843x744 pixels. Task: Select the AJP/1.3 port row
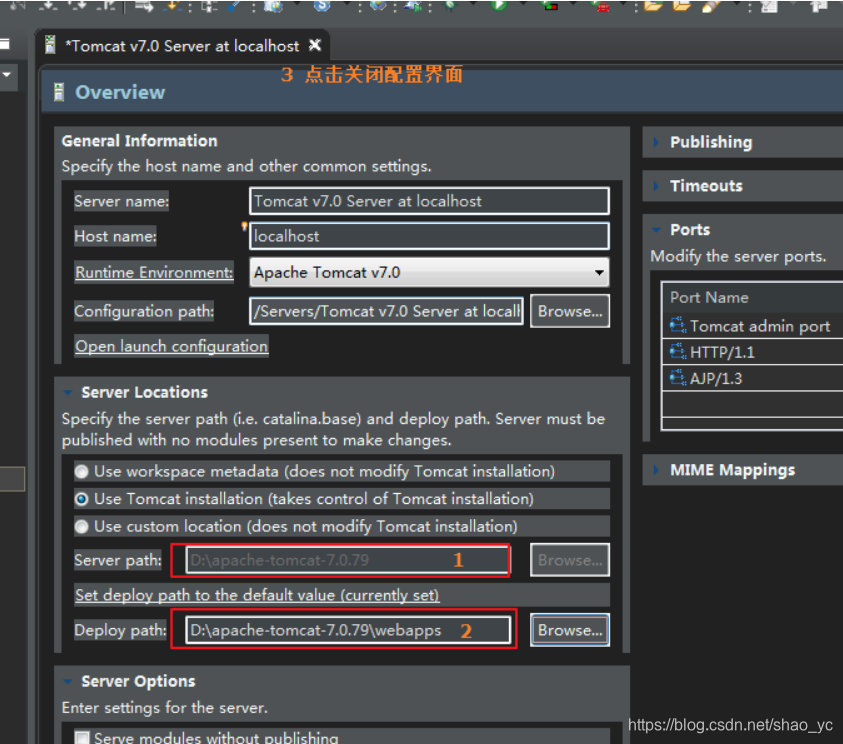753,378
